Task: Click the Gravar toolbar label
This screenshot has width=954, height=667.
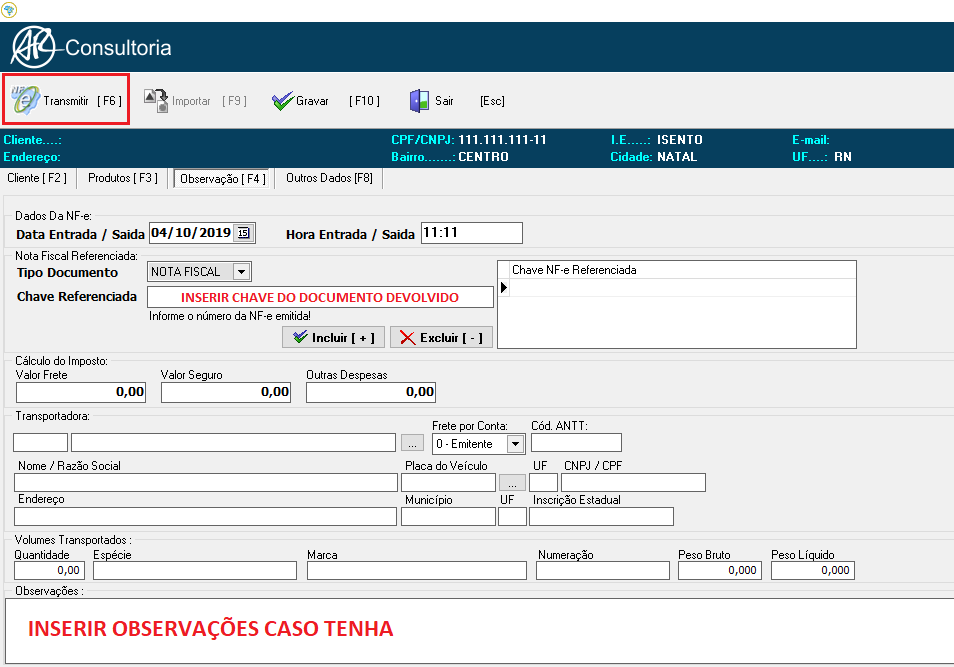Action: pyautogui.click(x=312, y=101)
